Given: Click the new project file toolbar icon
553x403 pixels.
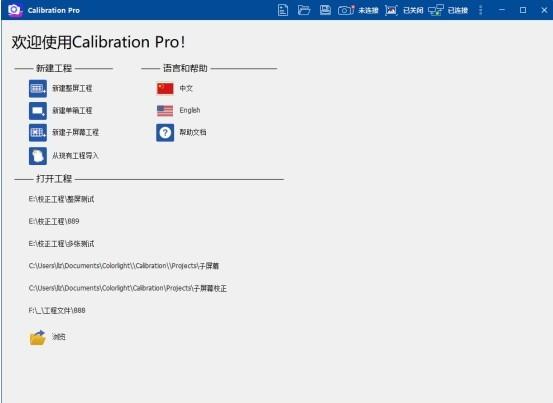Looking at the screenshot, I should pos(283,10).
